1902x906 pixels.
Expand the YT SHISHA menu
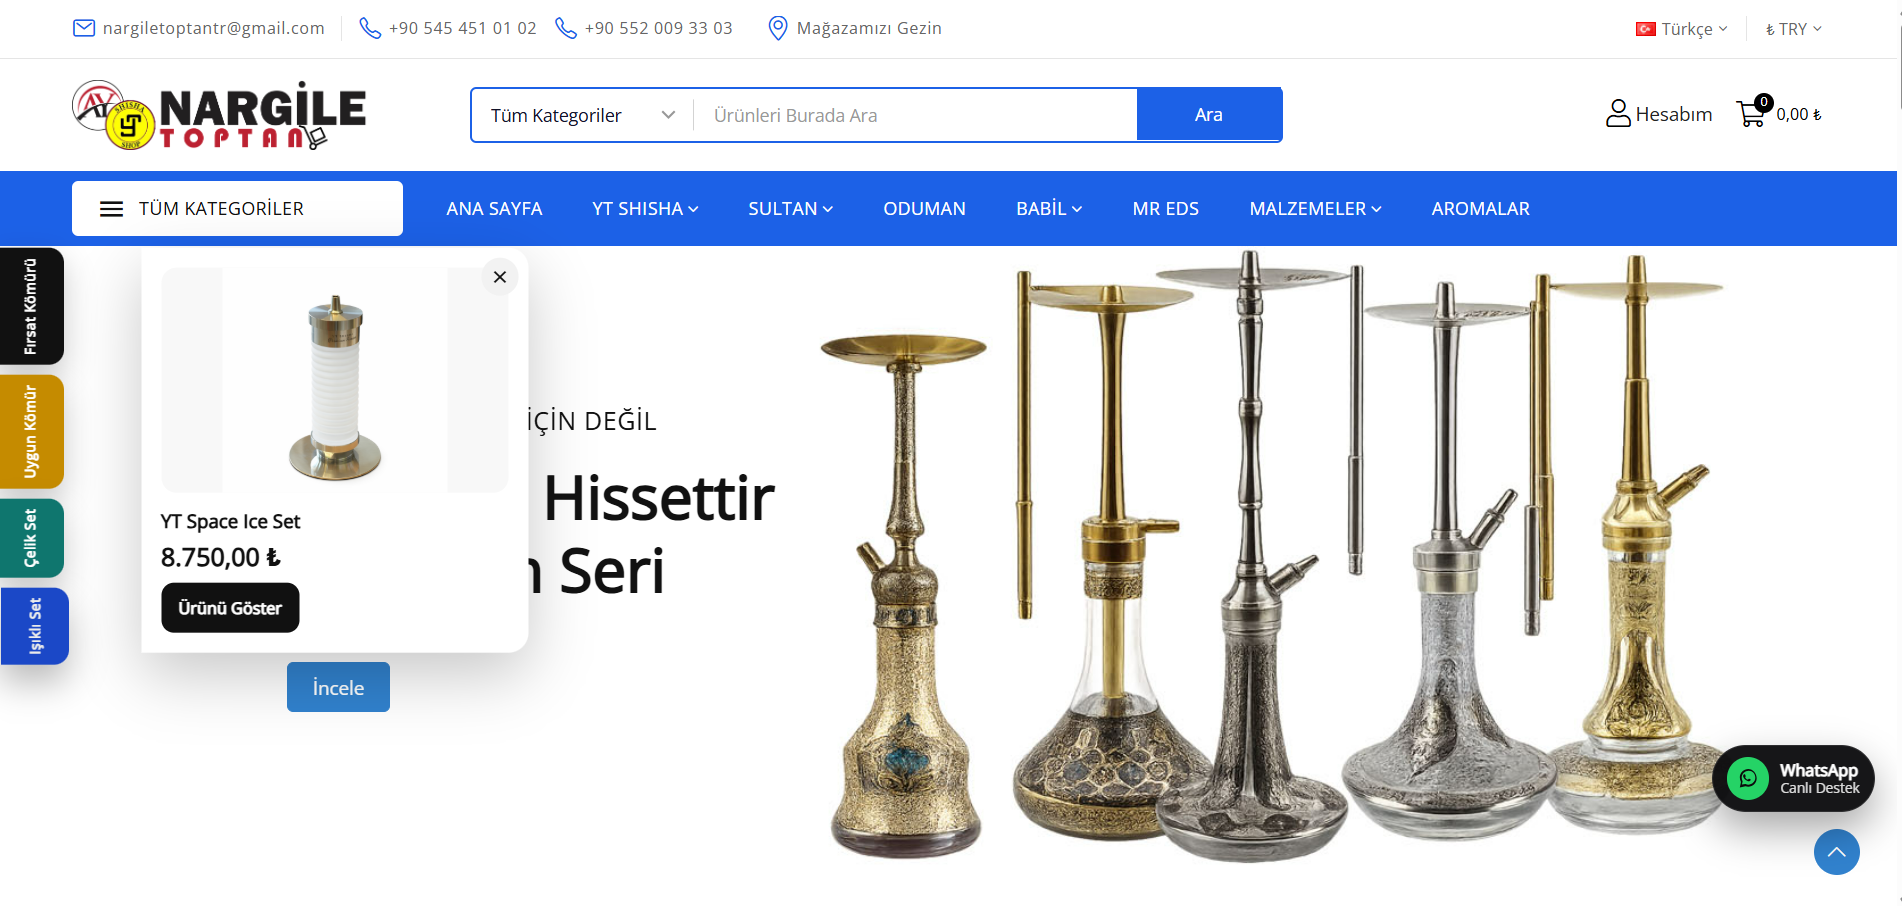645,209
